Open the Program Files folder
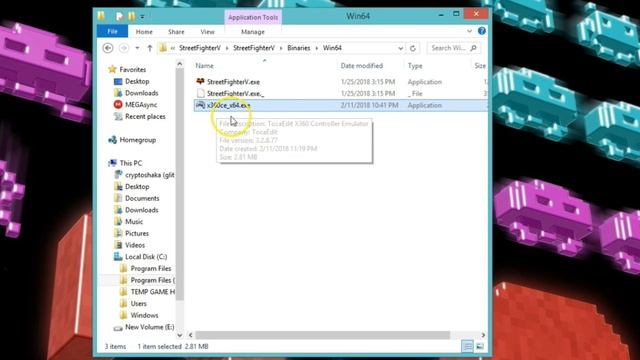The image size is (640, 360). (x=151, y=269)
